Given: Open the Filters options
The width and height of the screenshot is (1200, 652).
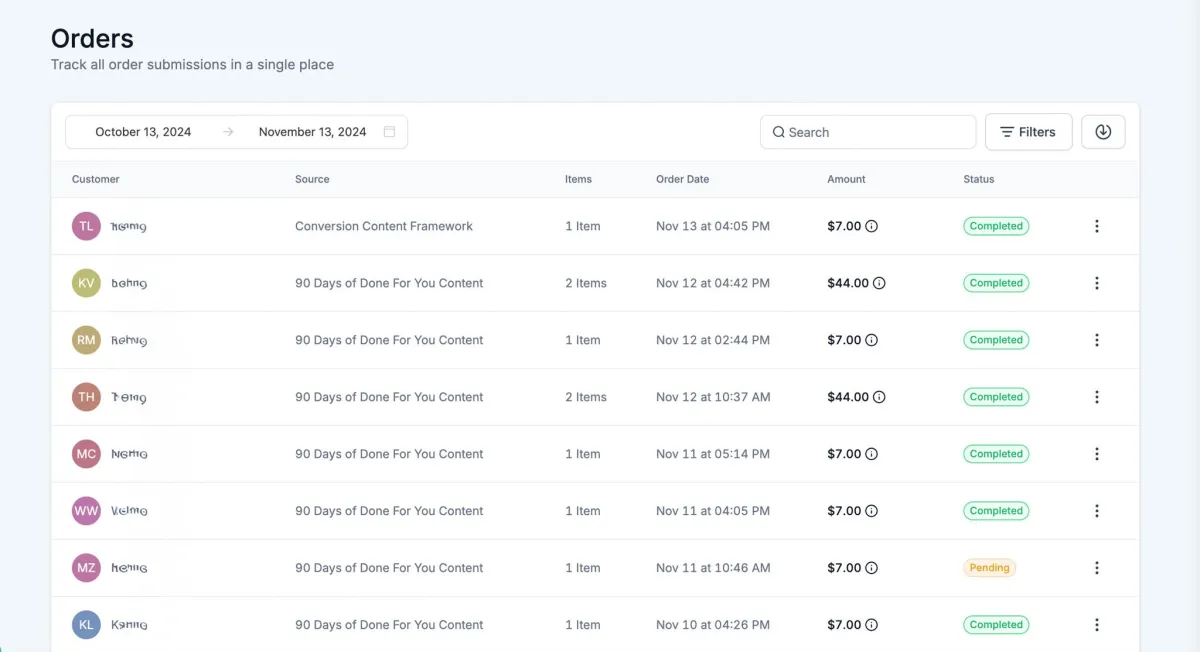Looking at the screenshot, I should coord(1028,132).
